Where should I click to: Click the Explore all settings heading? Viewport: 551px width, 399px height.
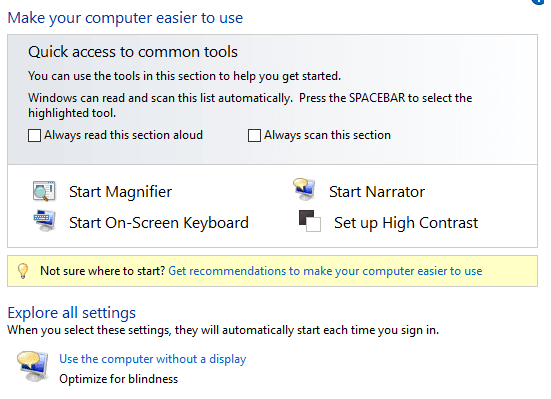point(72,313)
